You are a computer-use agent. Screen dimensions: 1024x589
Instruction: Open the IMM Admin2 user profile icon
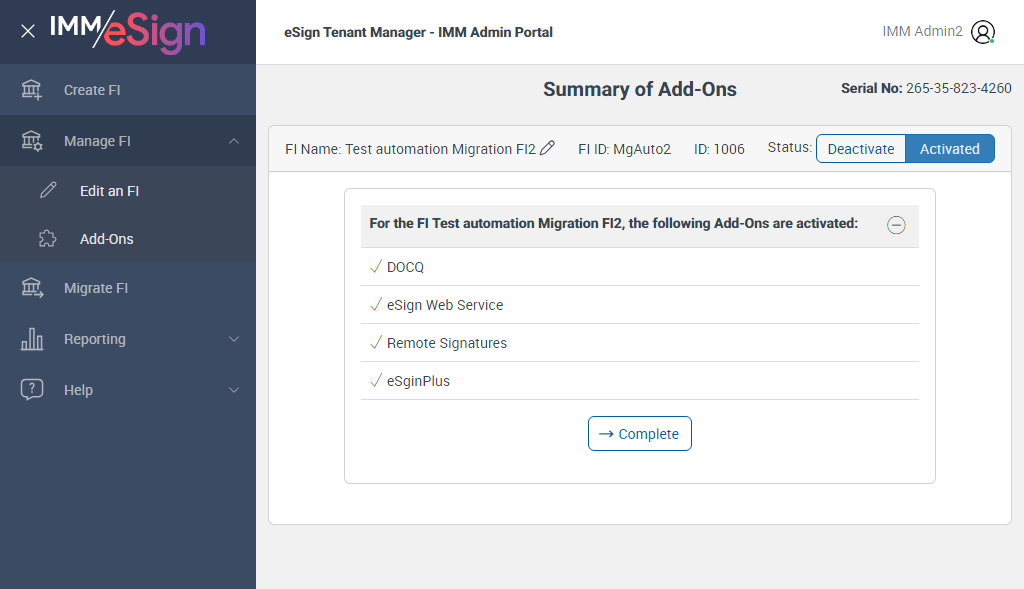coord(983,32)
